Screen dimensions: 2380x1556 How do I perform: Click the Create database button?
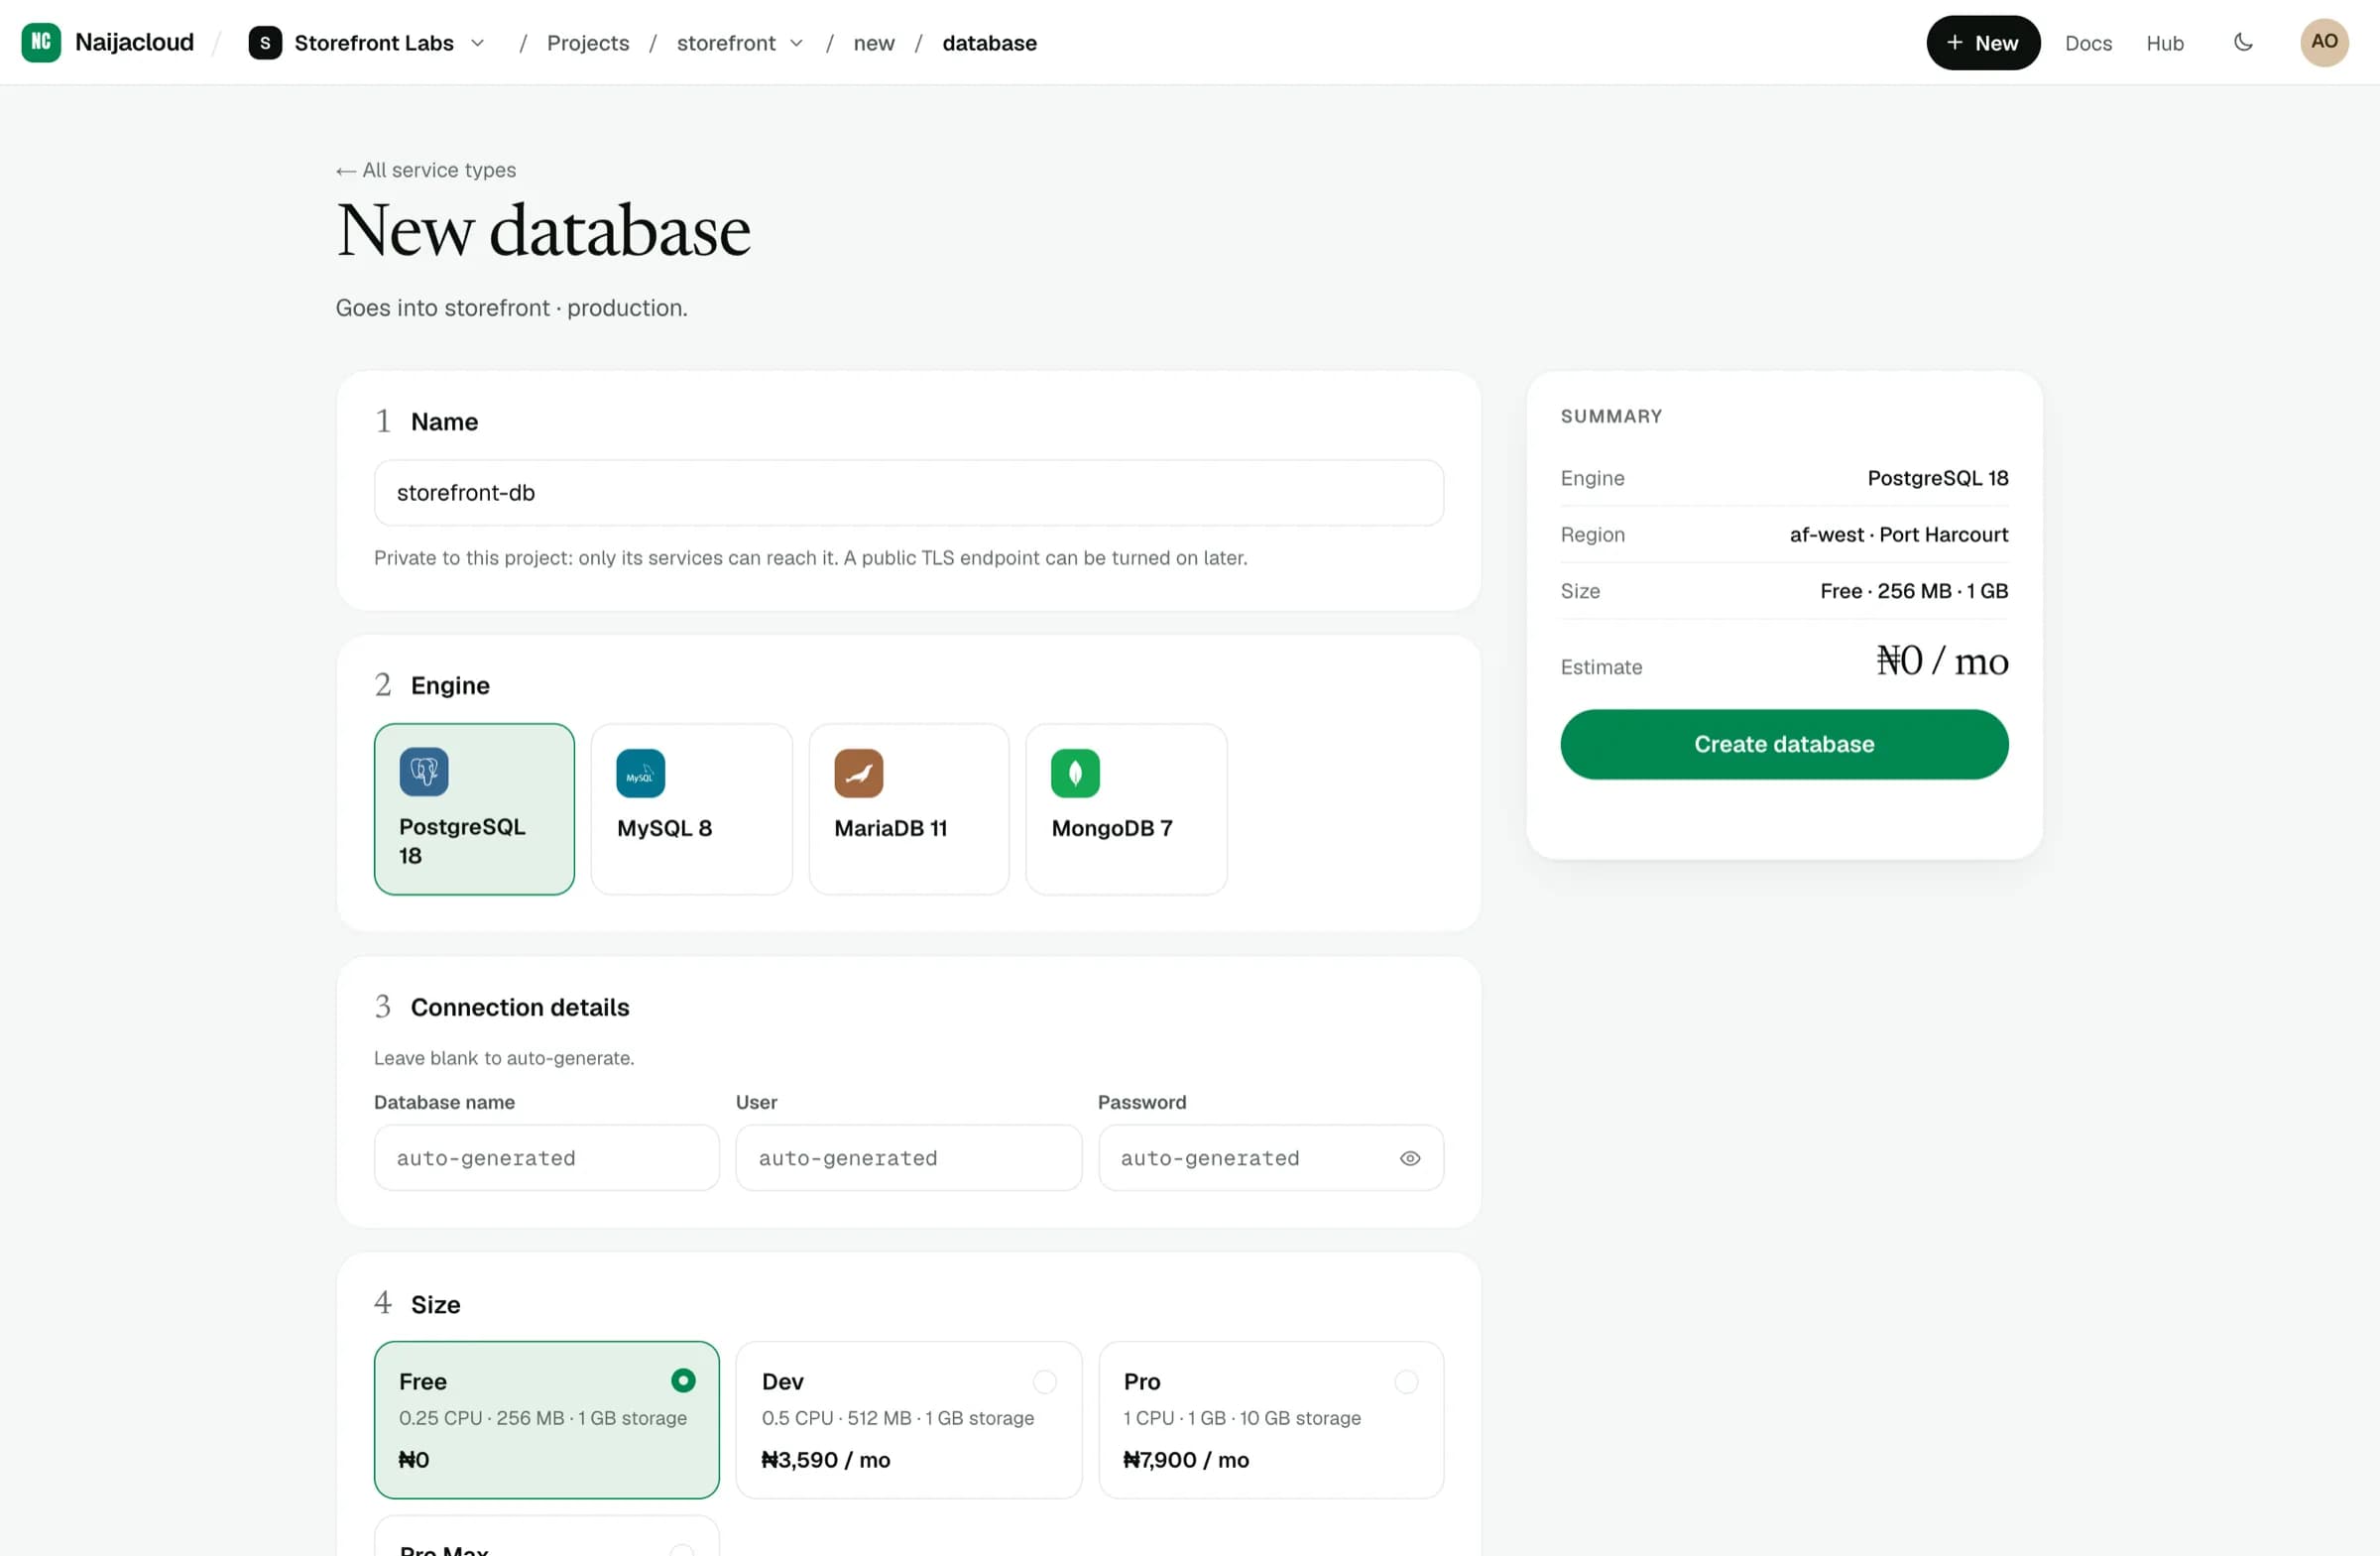(x=1784, y=744)
